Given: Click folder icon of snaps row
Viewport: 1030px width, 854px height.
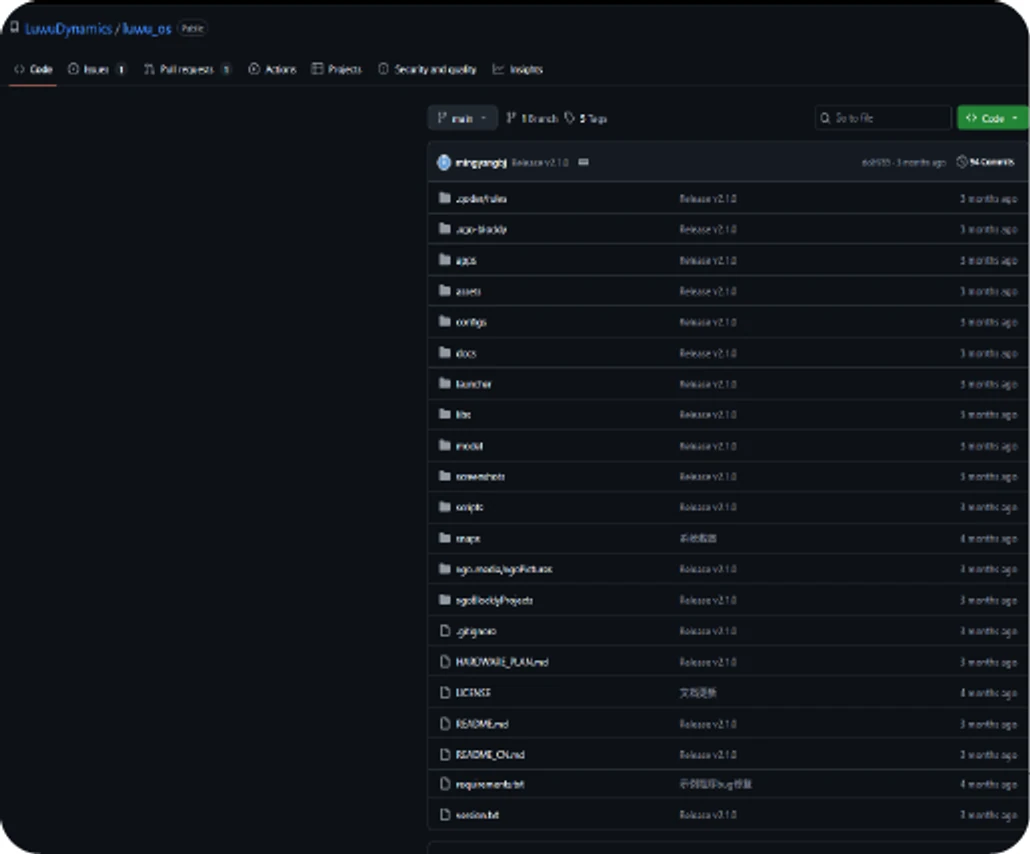Looking at the screenshot, I should 445,537.
